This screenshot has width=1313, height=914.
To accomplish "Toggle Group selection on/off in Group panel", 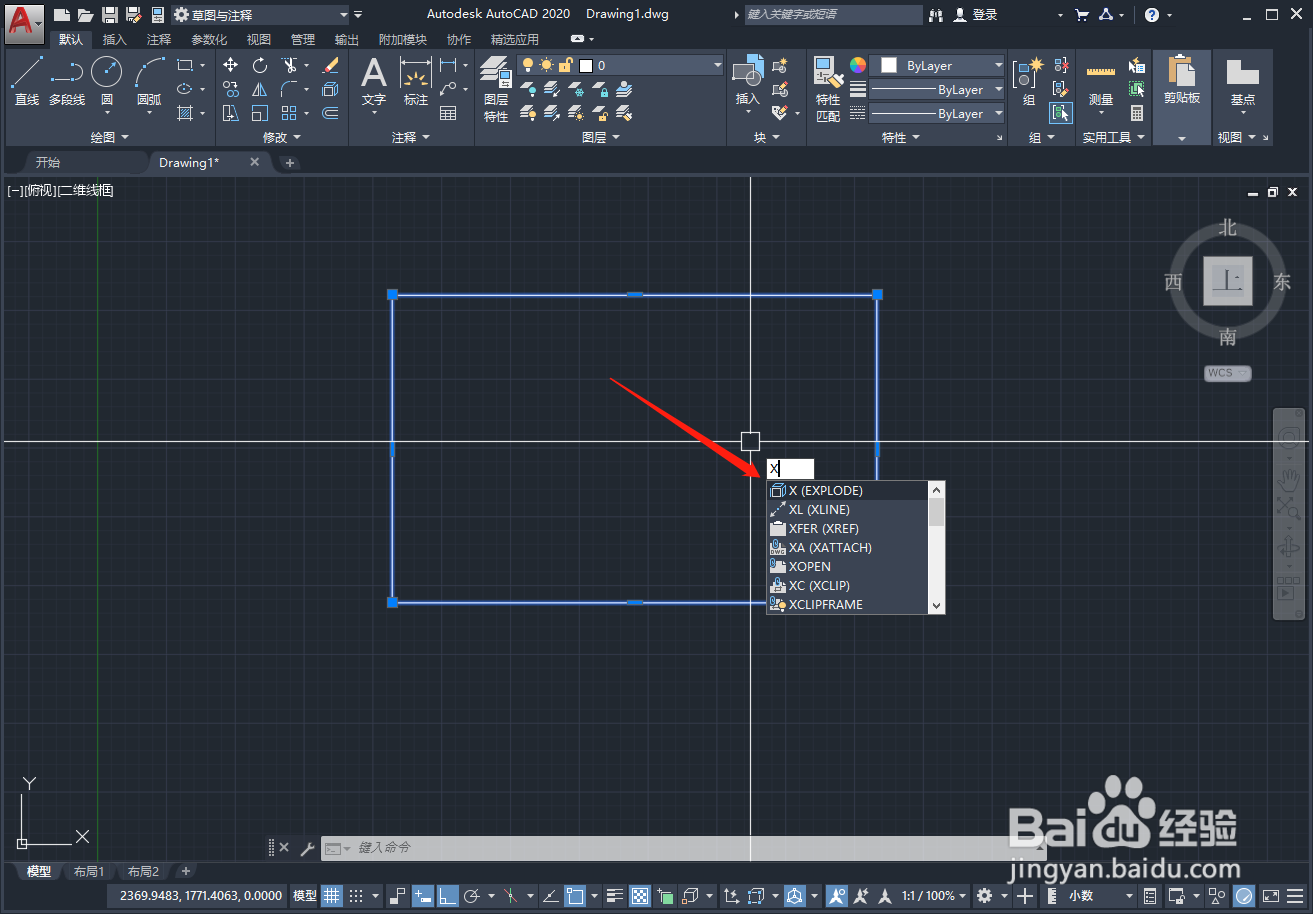I will tap(1061, 113).
